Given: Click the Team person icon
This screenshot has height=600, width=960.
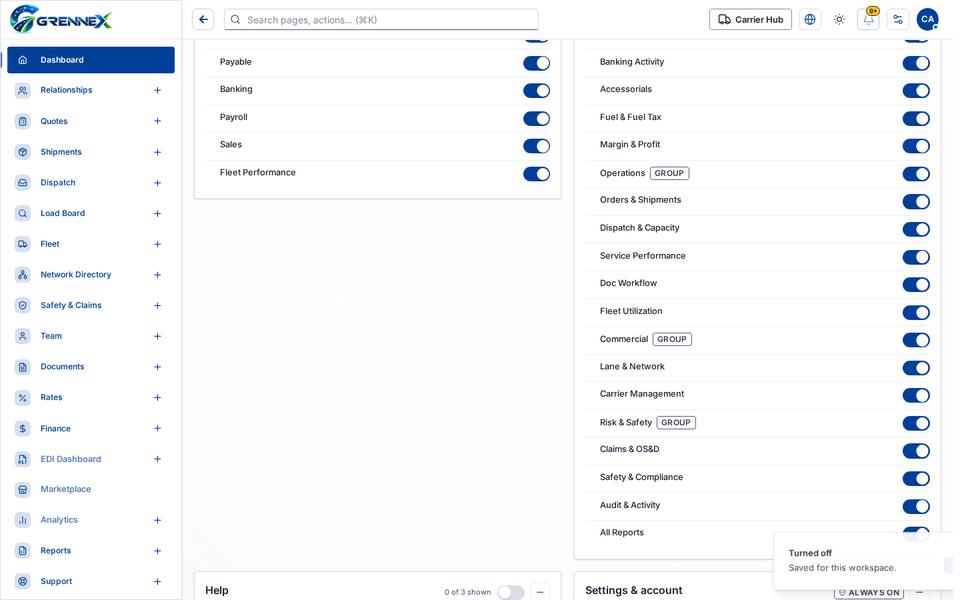Looking at the screenshot, I should 23,336.
